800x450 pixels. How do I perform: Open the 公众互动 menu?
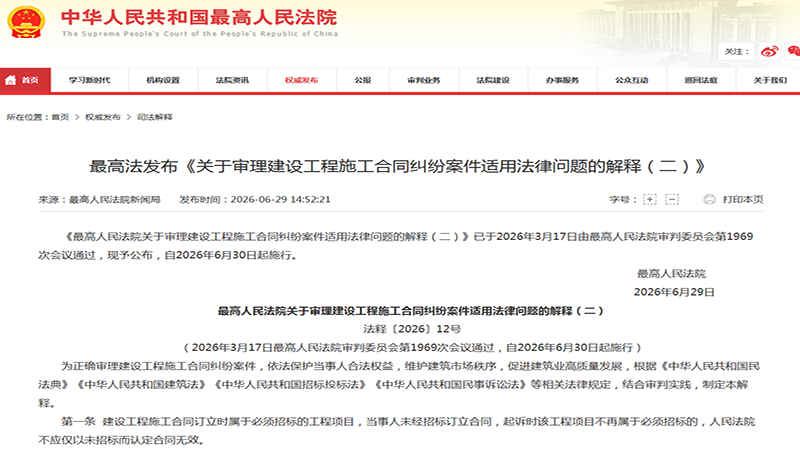tap(632, 80)
